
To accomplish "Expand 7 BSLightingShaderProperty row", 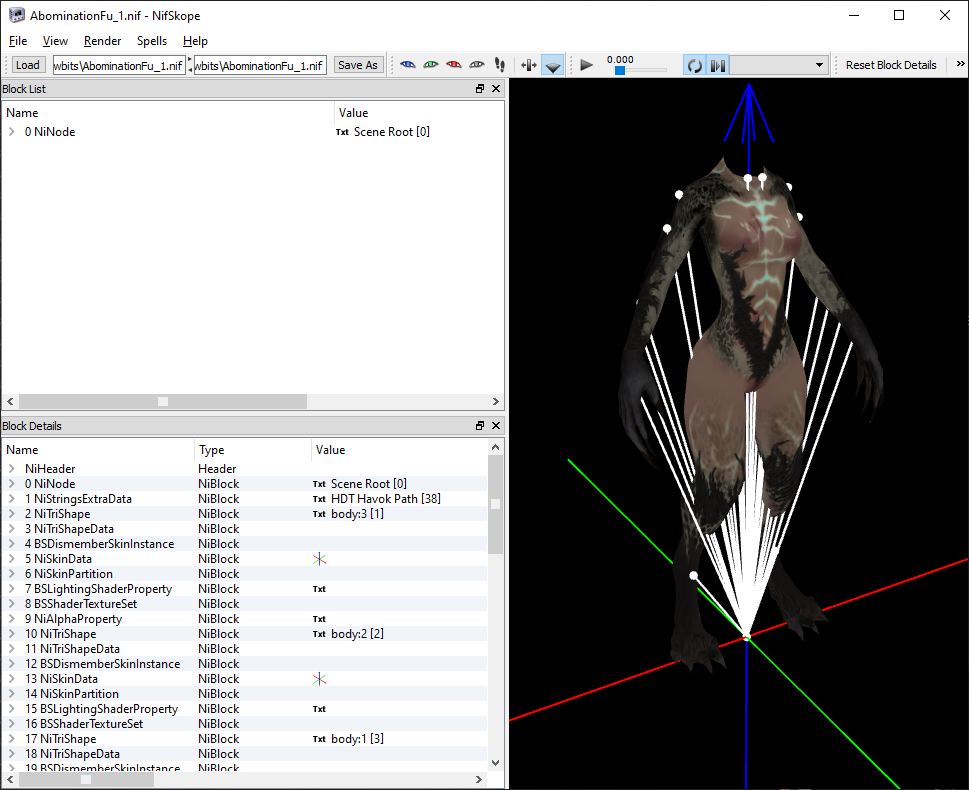I will click(11, 589).
